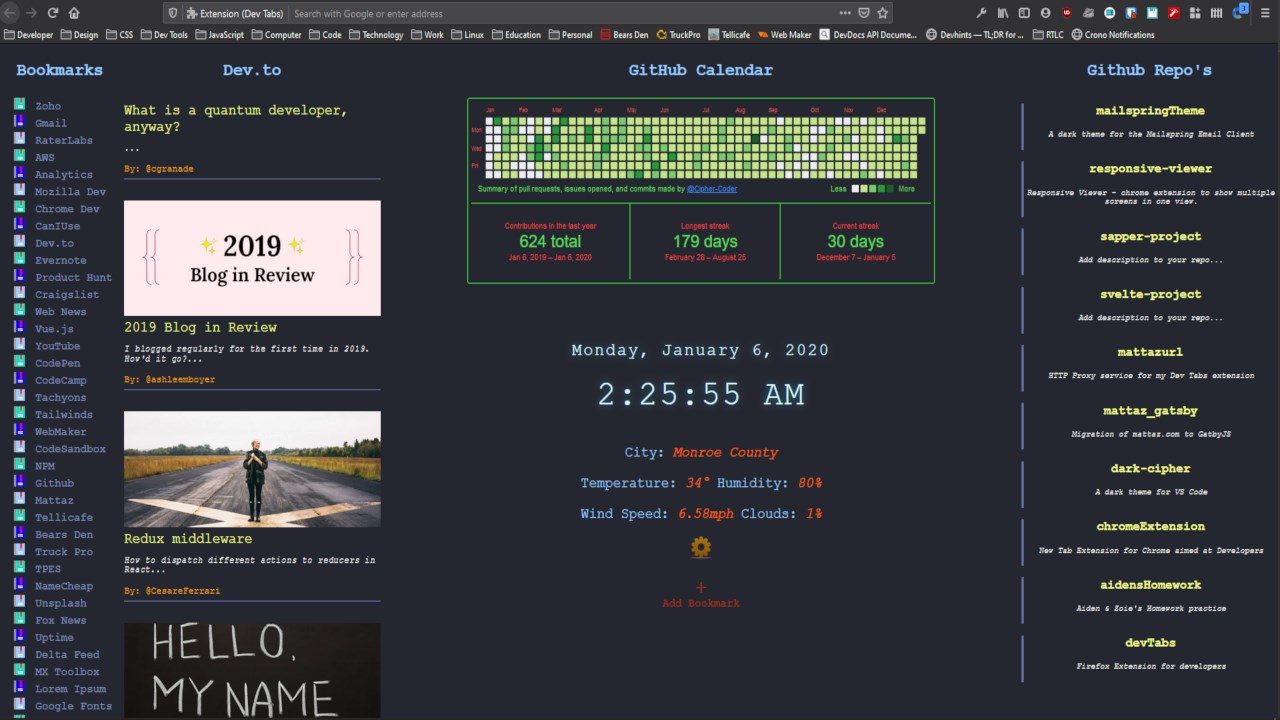Open the Dev Tools bookmarks folder
Screen dimensions: 1280x720
[x=164, y=34]
